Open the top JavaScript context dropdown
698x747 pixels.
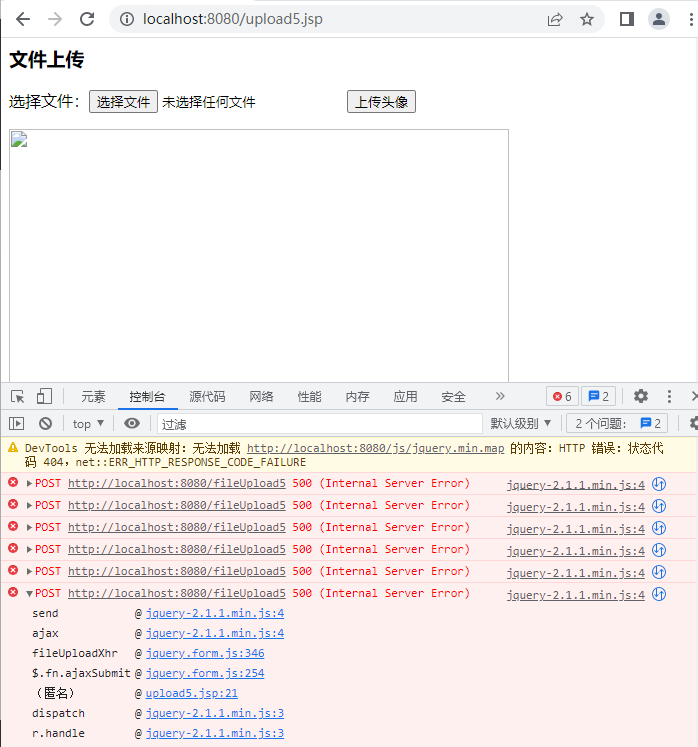(88, 424)
